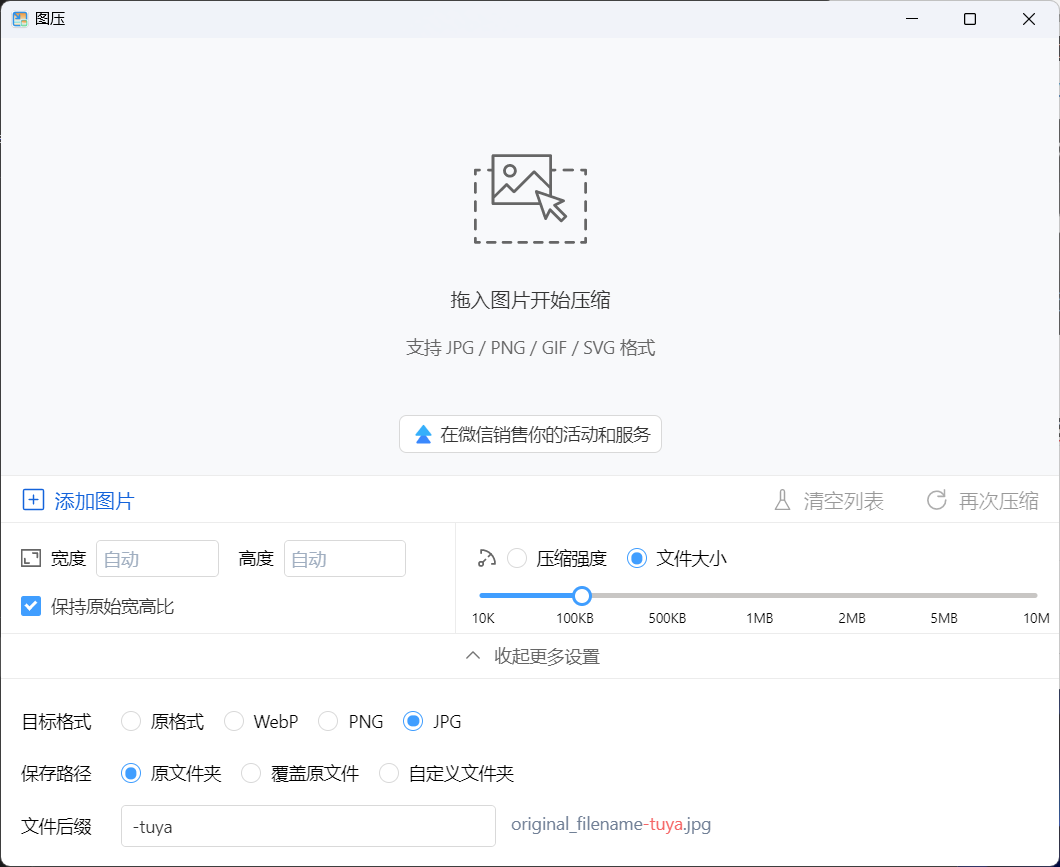
Task: Click the resize dimensions icon beside 宽度
Action: click(x=31, y=558)
